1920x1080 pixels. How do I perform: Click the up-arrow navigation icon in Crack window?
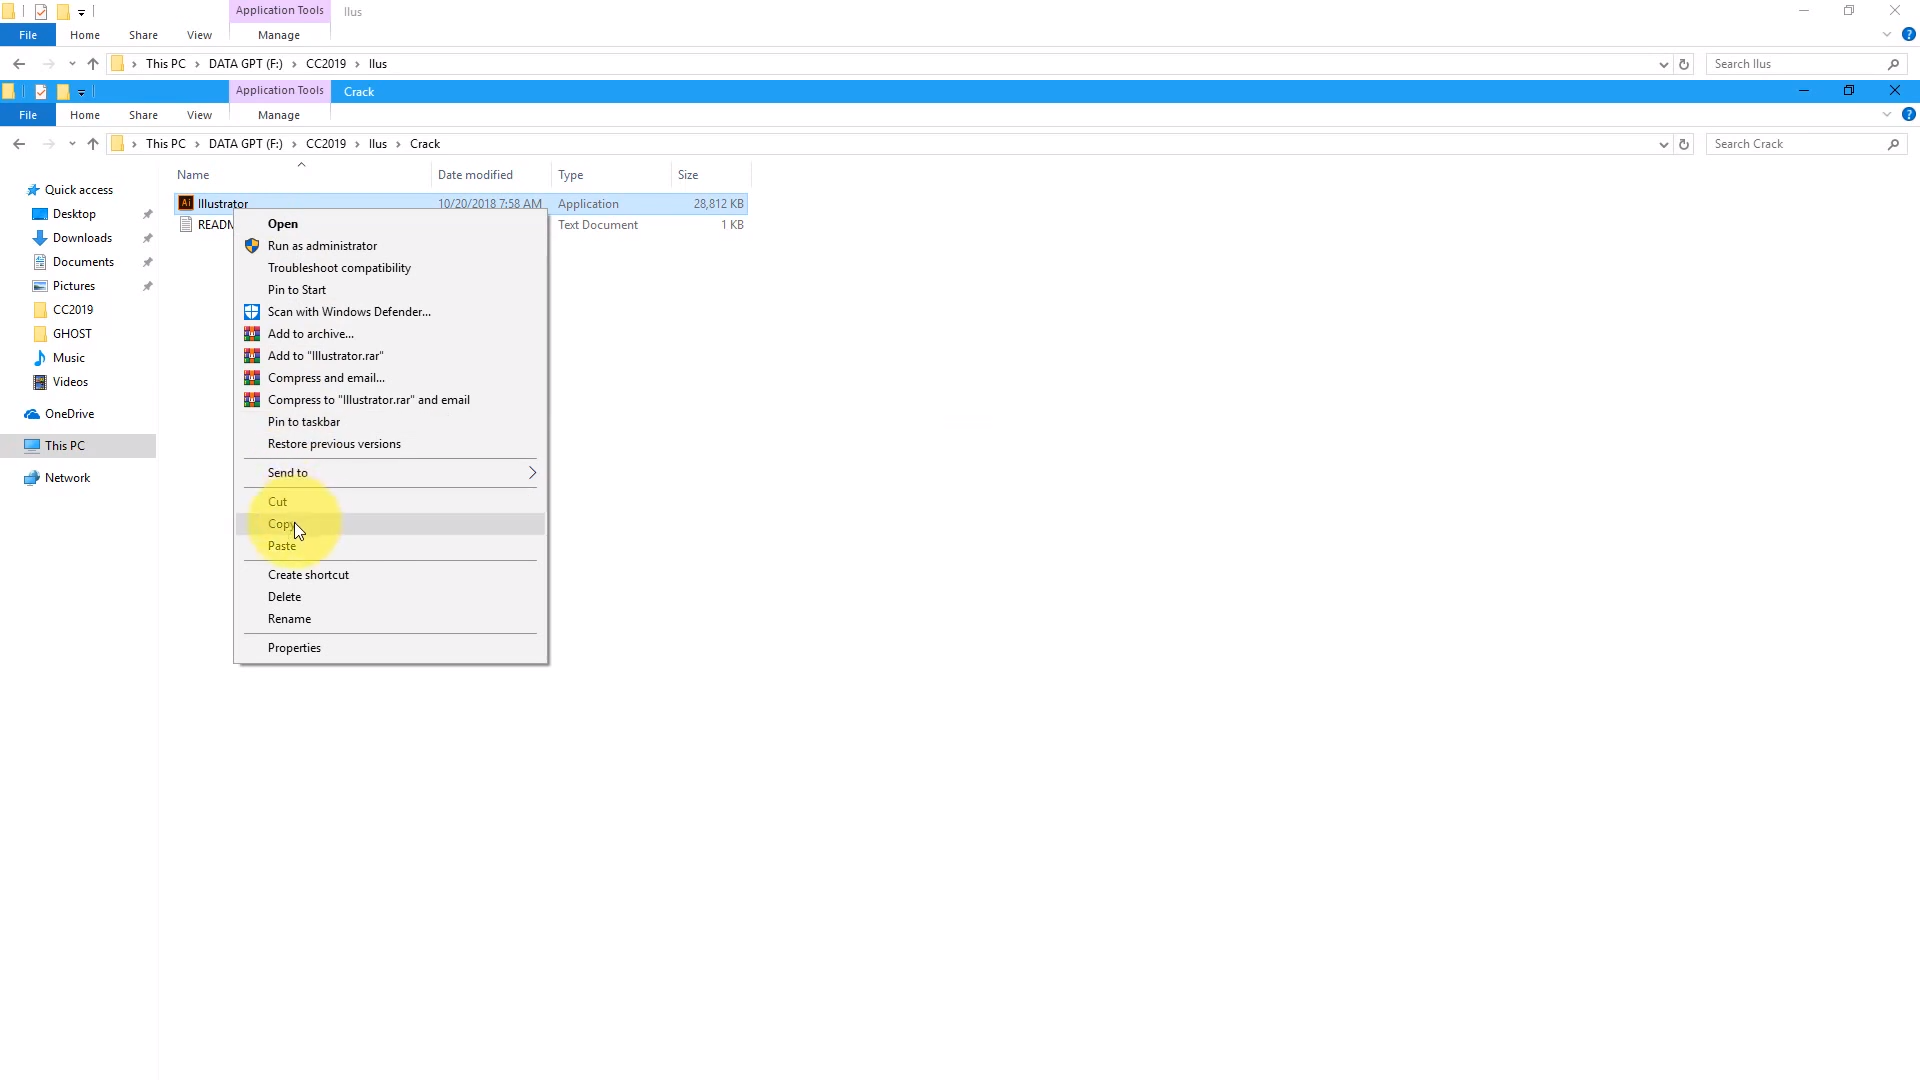coord(93,144)
